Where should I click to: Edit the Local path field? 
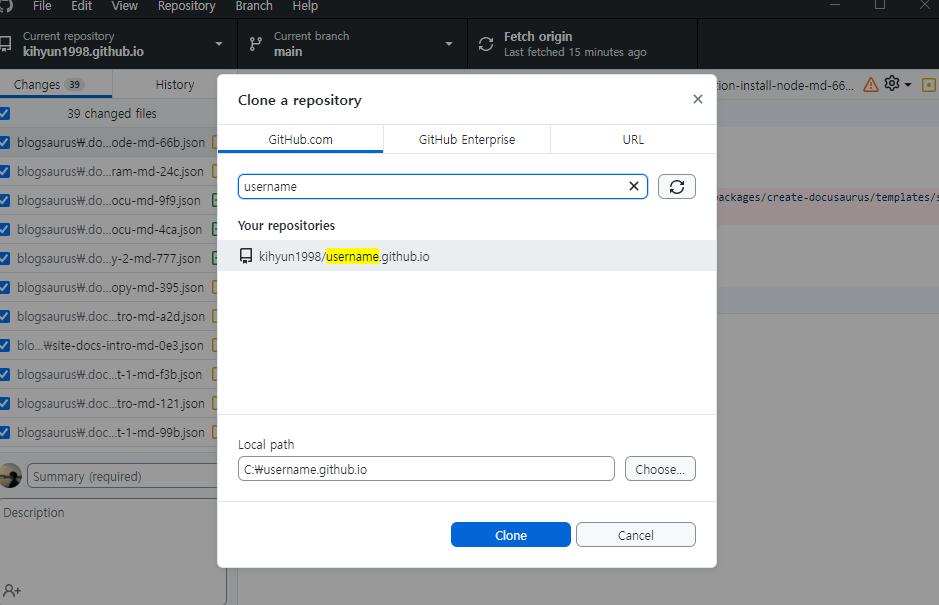tap(426, 469)
